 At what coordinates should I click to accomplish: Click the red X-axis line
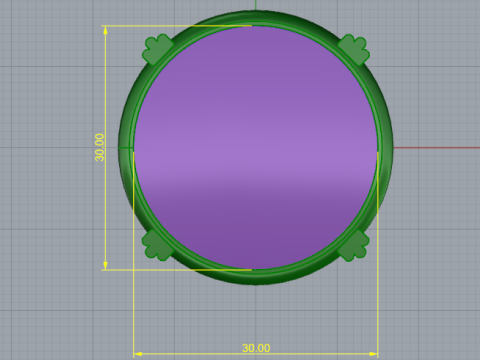(x=437, y=147)
